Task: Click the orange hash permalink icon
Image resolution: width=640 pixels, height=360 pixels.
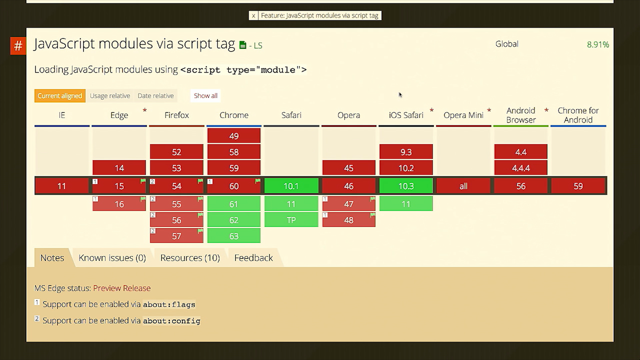Action: (18, 46)
